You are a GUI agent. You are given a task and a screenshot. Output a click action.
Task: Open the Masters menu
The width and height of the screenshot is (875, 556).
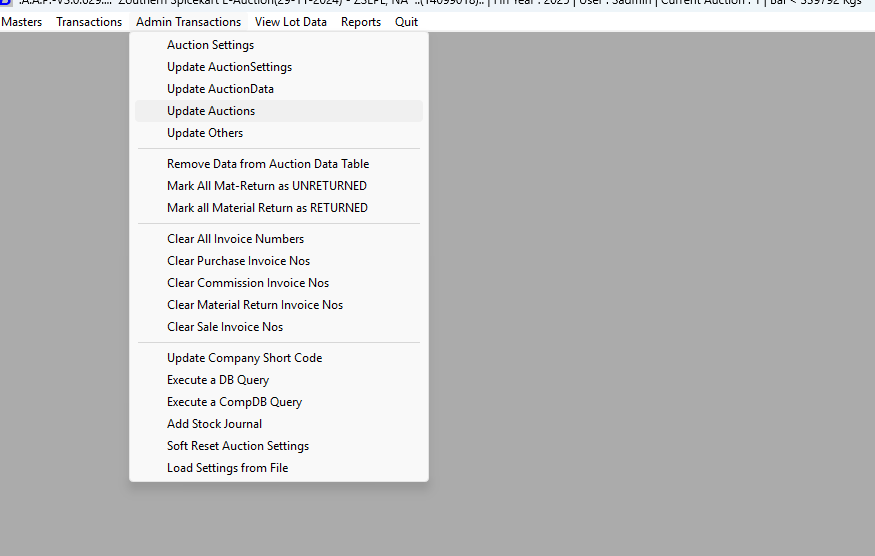coord(22,22)
